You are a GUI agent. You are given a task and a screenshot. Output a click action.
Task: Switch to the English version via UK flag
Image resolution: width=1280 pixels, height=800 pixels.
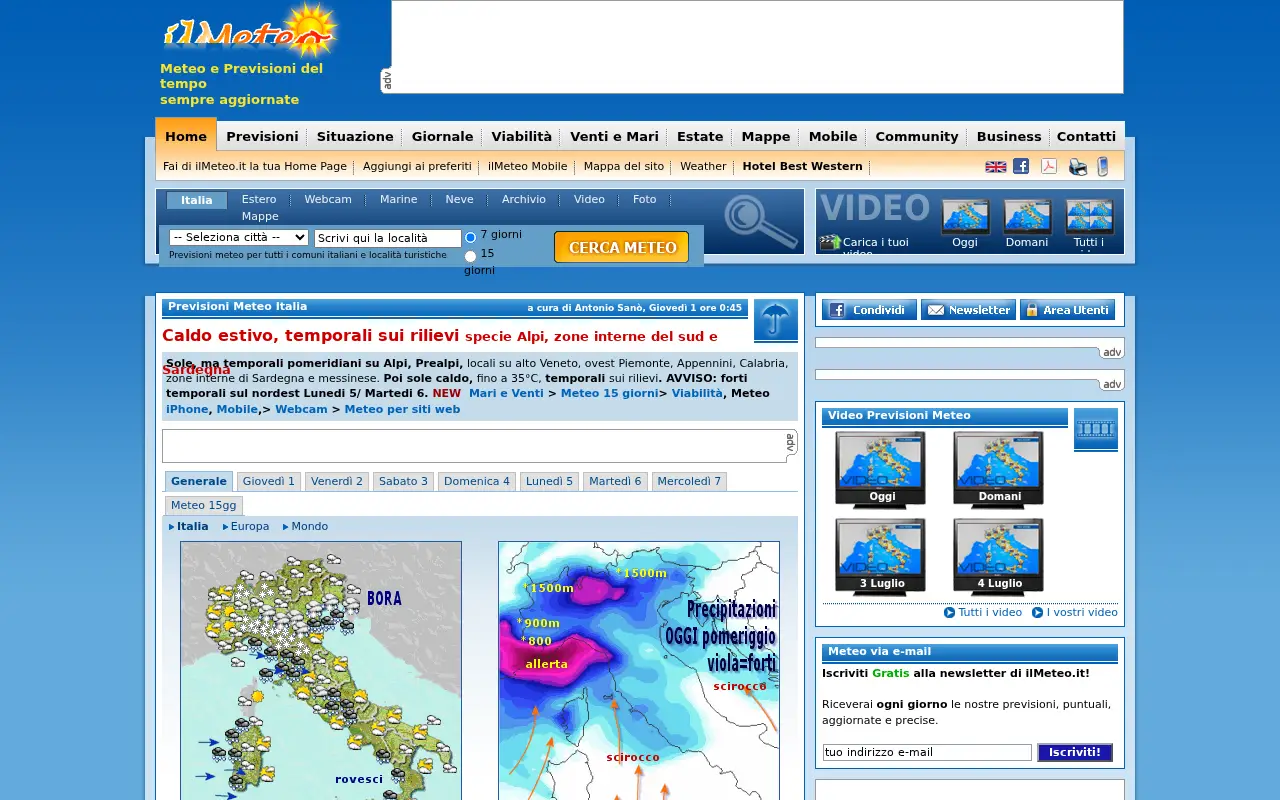(996, 167)
